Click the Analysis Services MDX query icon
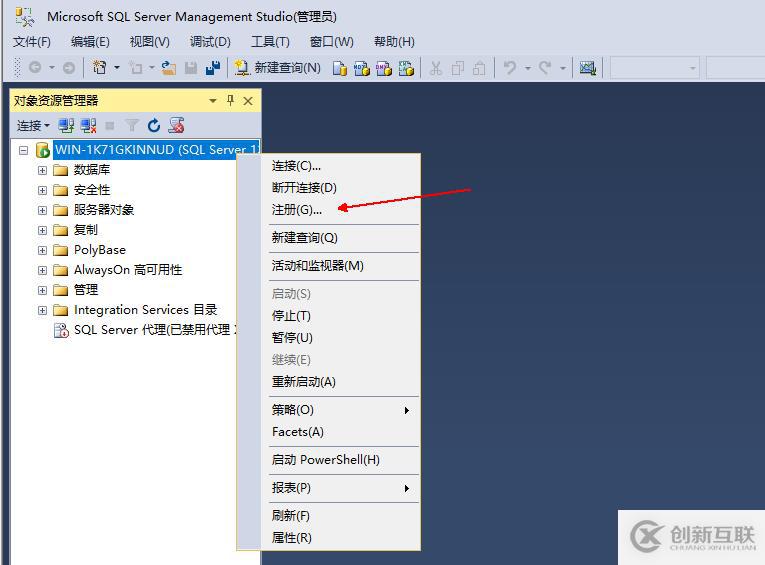This screenshot has height=565, width=765. [x=362, y=68]
